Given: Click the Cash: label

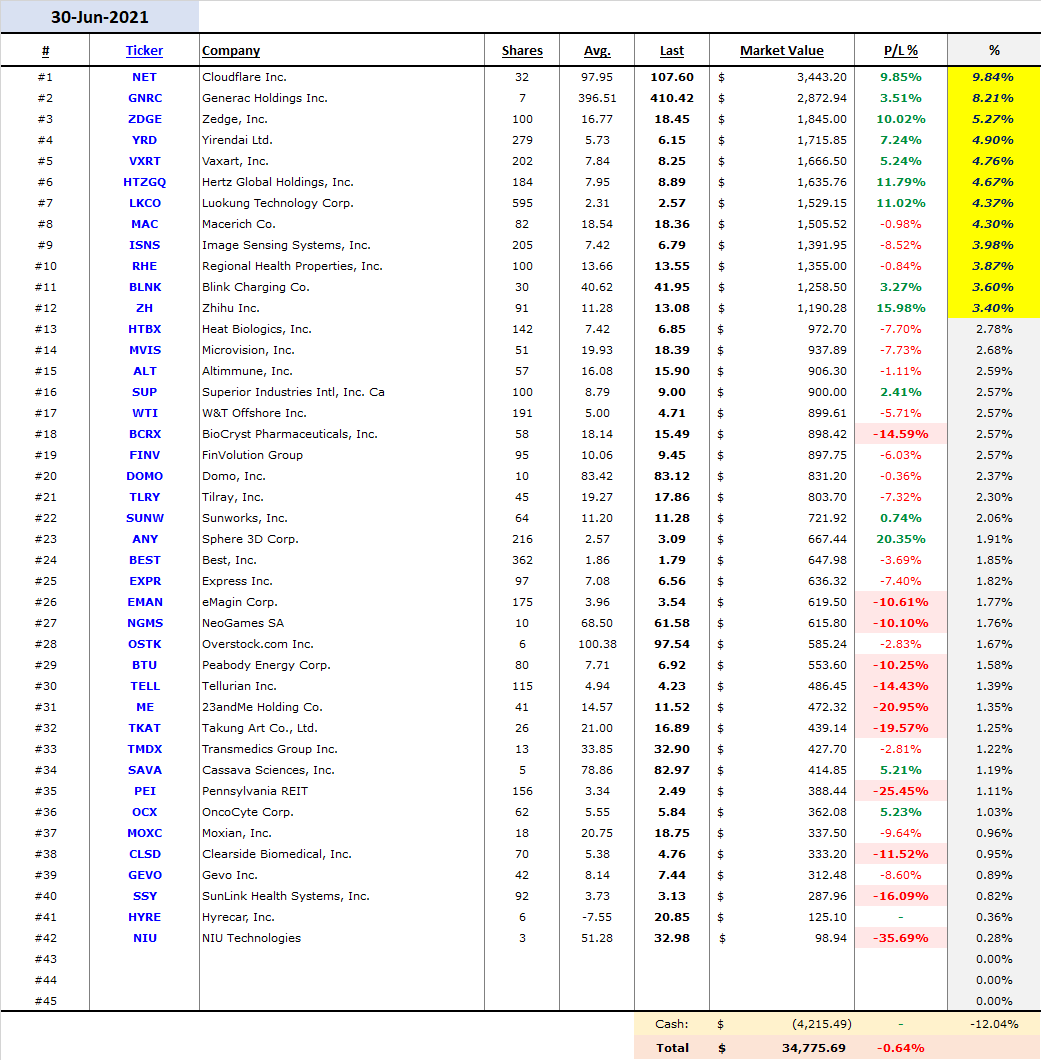Looking at the screenshot, I should (671, 1023).
